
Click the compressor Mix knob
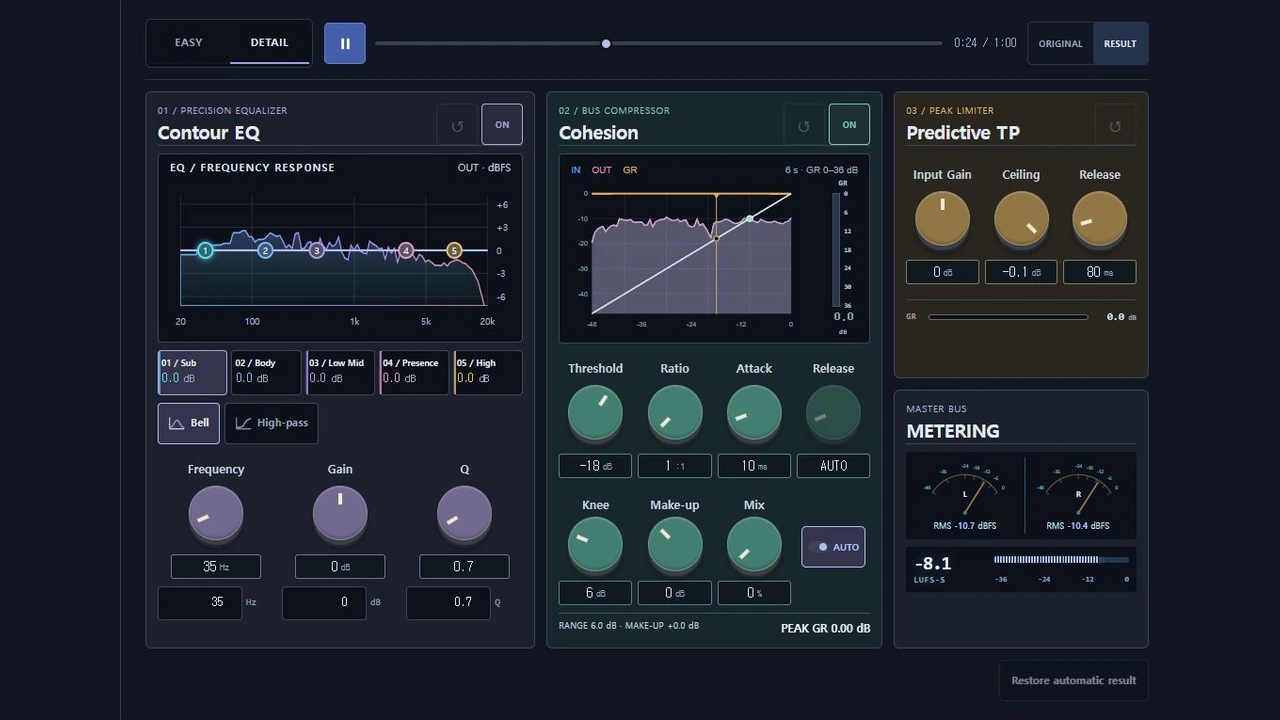[754, 545]
